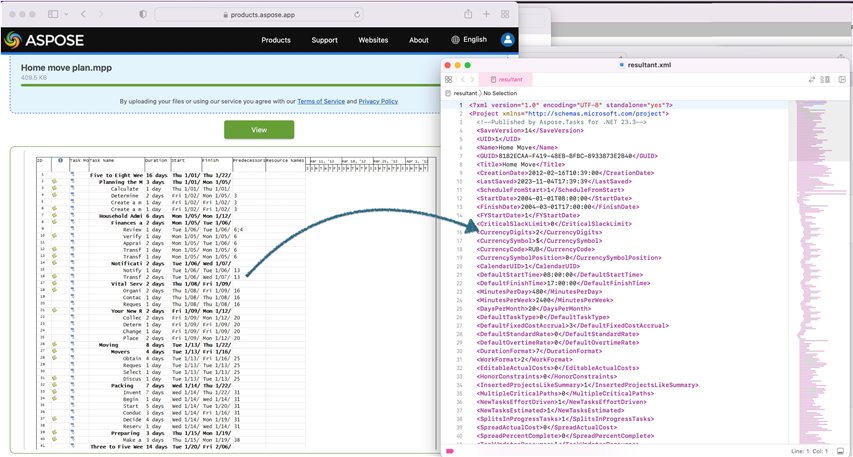Open the English language selector
The height and width of the screenshot is (457, 853).
469,39
